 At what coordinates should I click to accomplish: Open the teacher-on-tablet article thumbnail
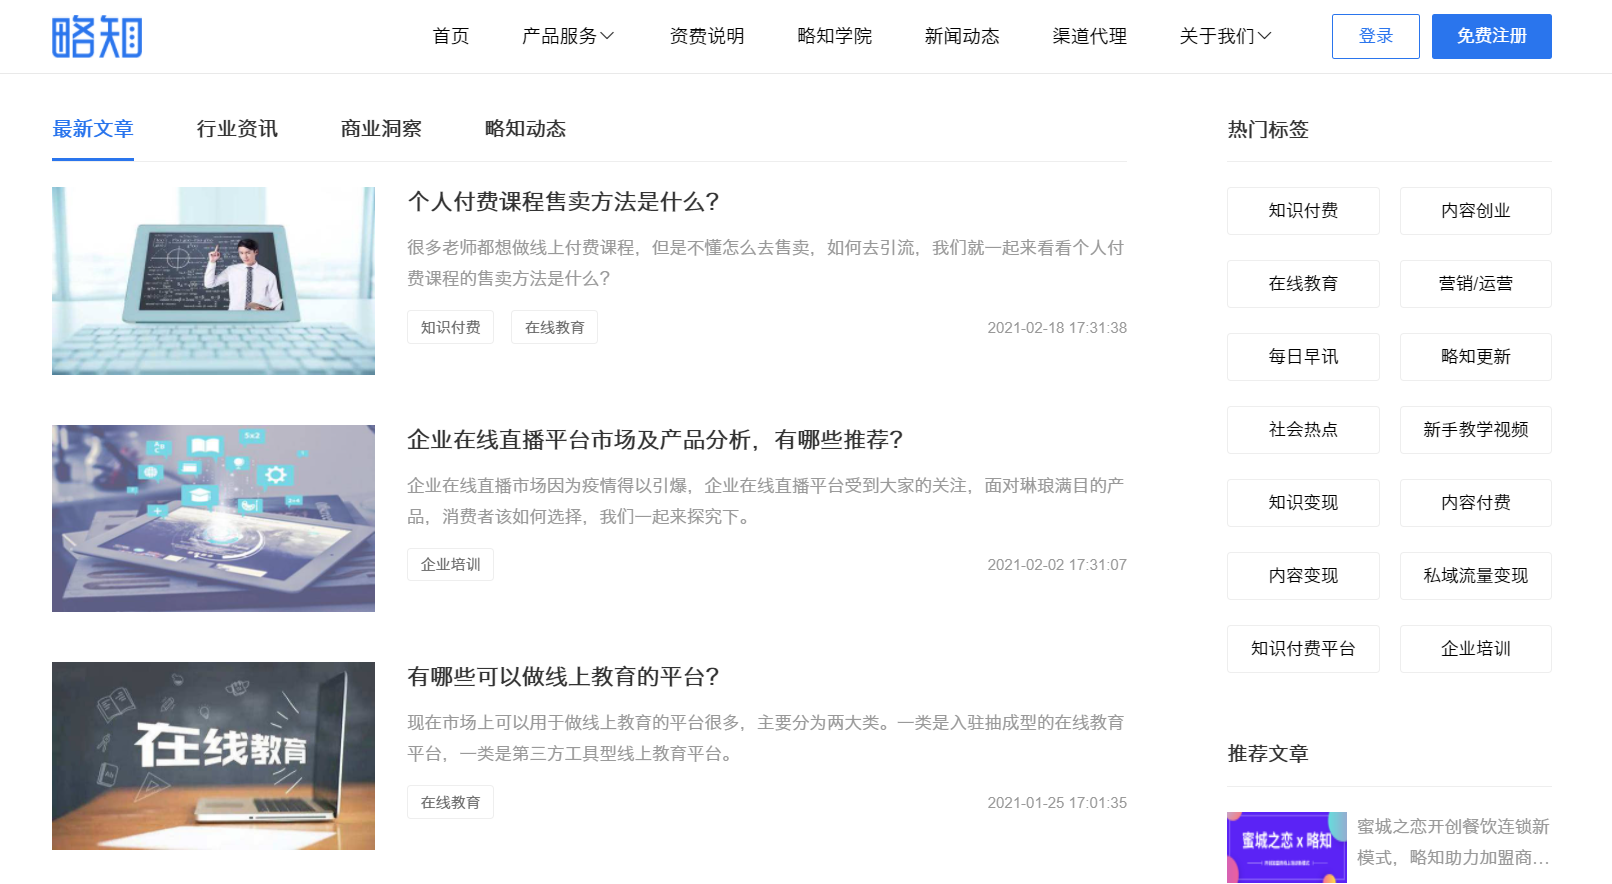point(213,281)
